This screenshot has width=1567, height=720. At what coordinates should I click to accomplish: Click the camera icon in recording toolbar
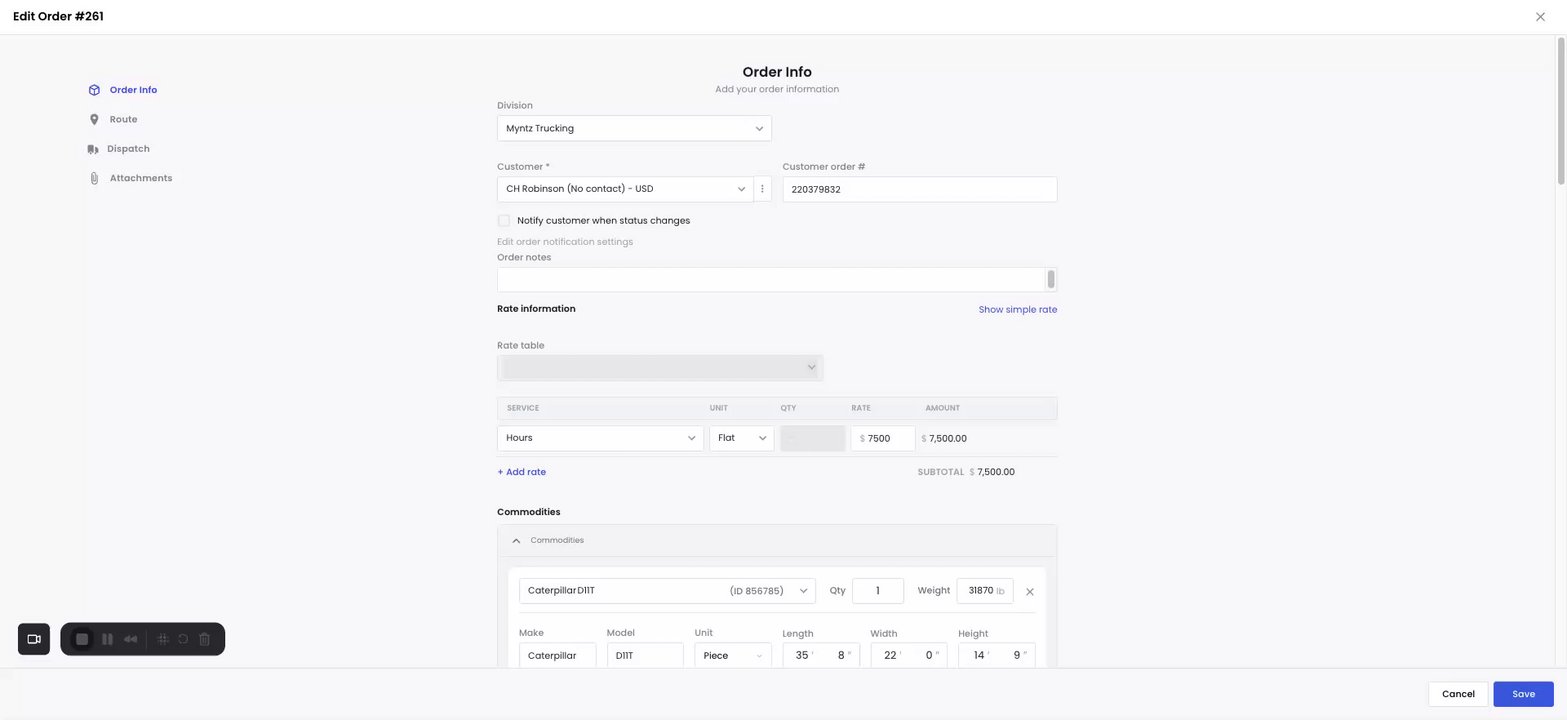[x=34, y=639]
